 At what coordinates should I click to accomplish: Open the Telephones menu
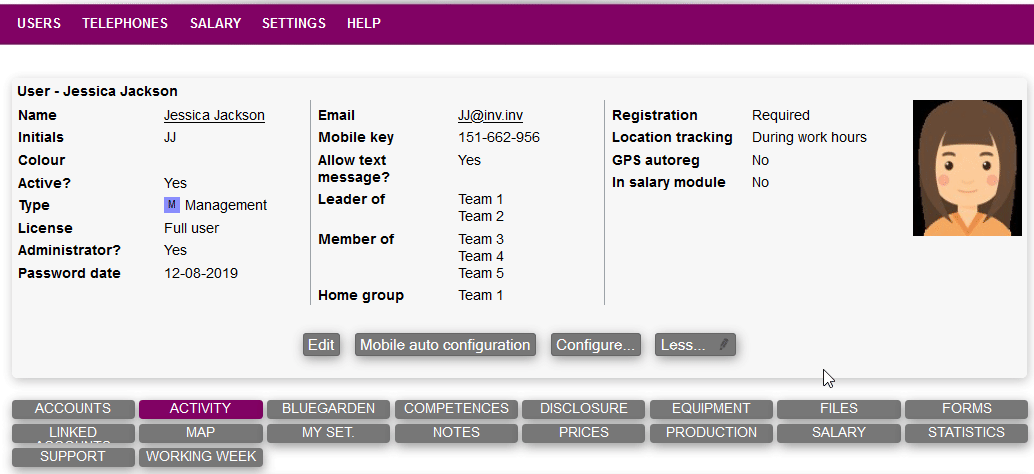[x=125, y=23]
